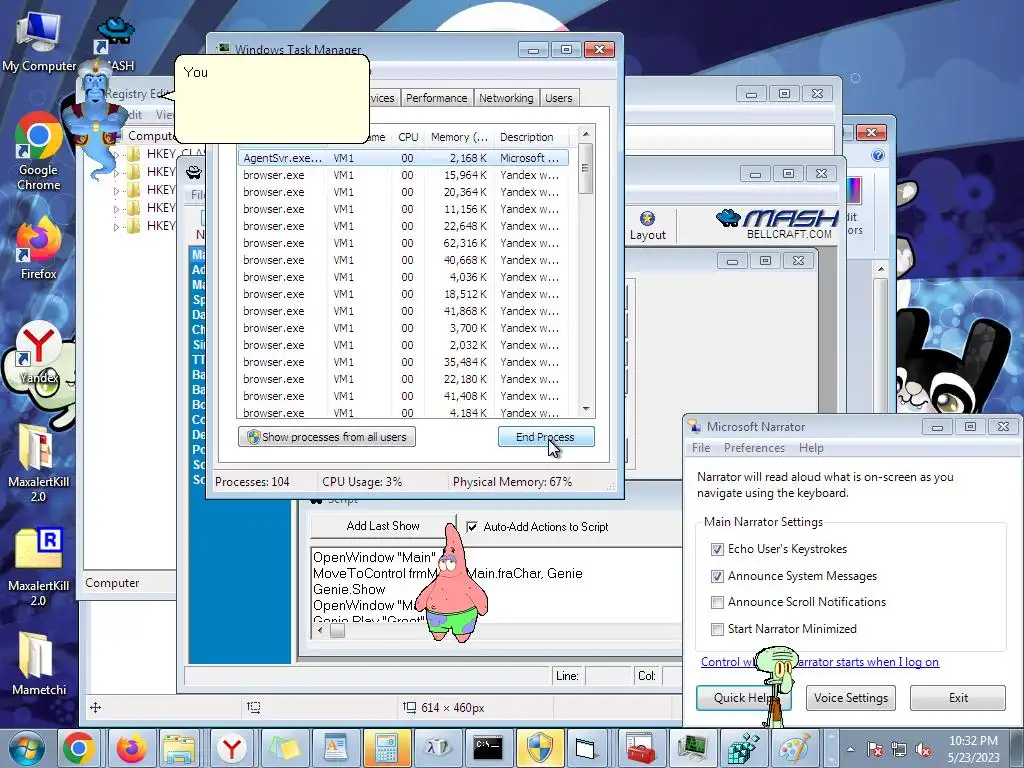Screen dimensions: 1024x768
Task: Click the Genie agent character
Action: [99, 121]
